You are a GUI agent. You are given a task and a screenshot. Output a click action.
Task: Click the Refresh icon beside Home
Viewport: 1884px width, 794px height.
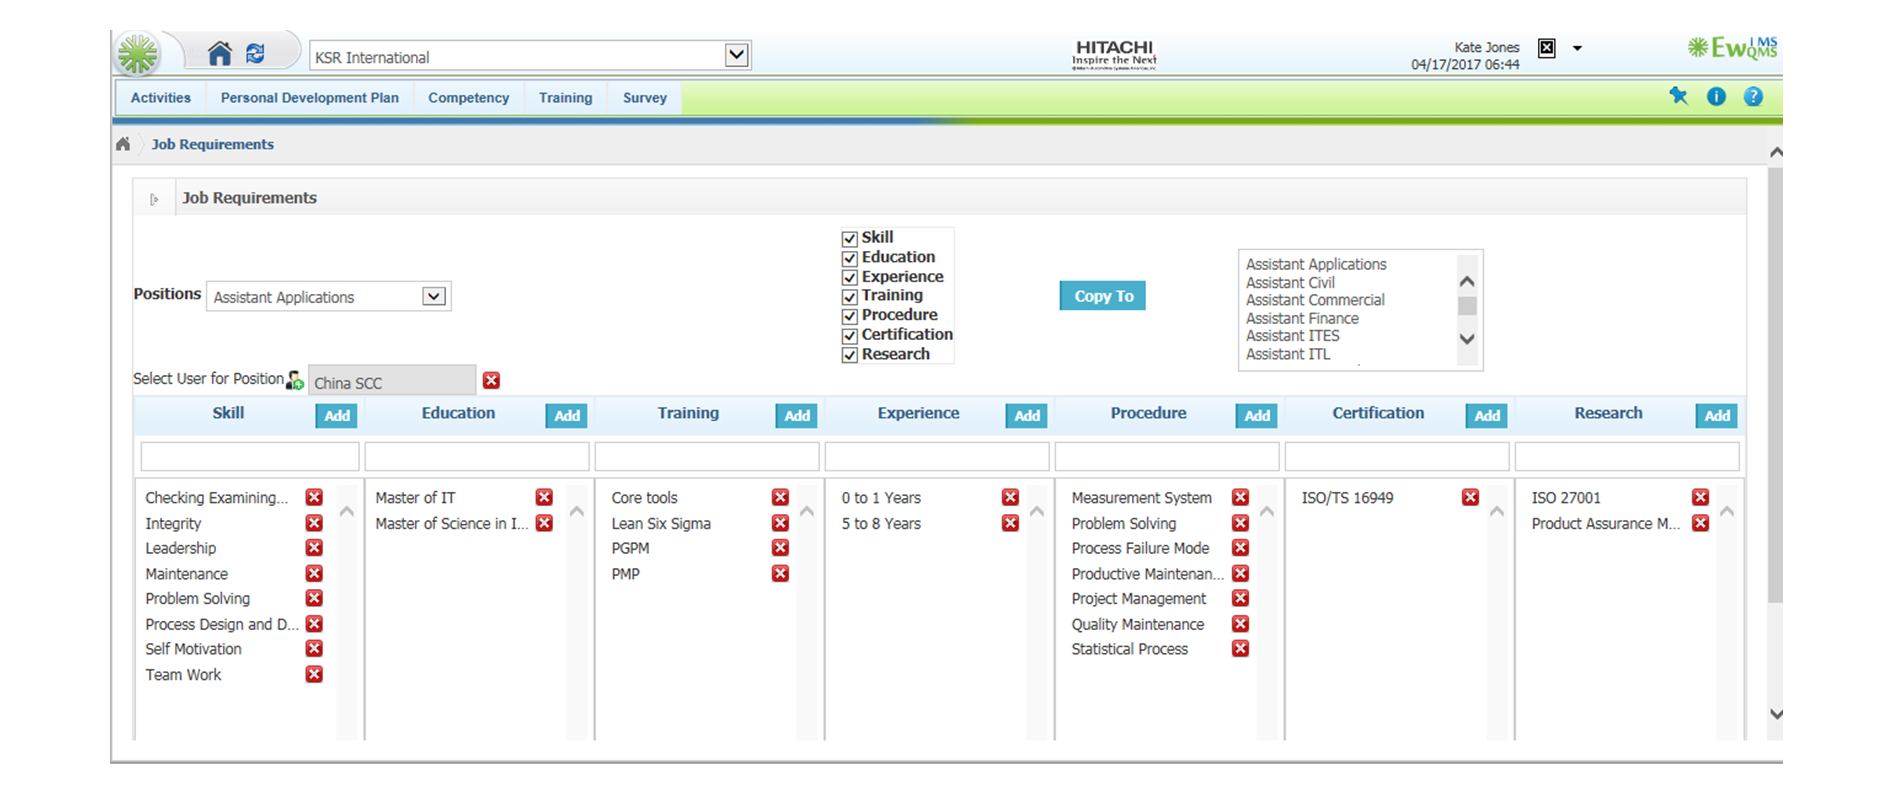click(255, 53)
